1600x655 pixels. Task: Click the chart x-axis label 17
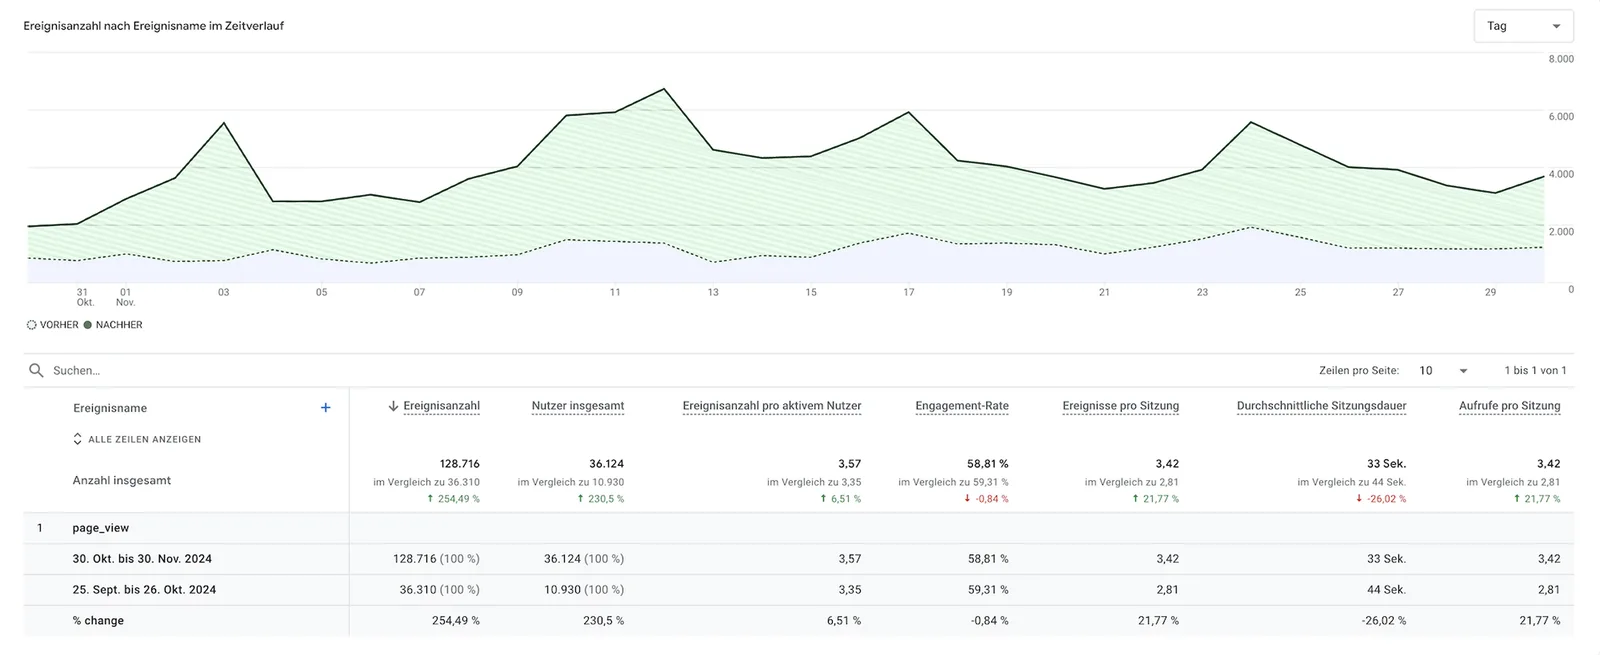(909, 293)
